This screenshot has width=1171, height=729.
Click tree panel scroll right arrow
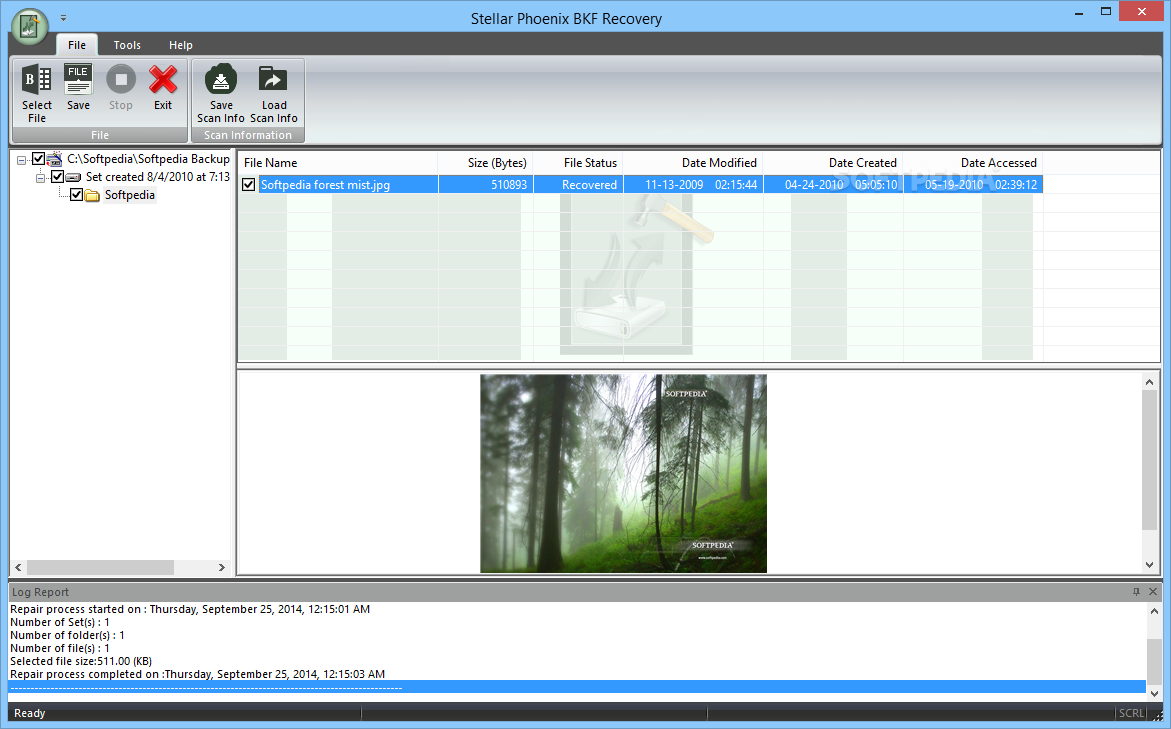[222, 568]
